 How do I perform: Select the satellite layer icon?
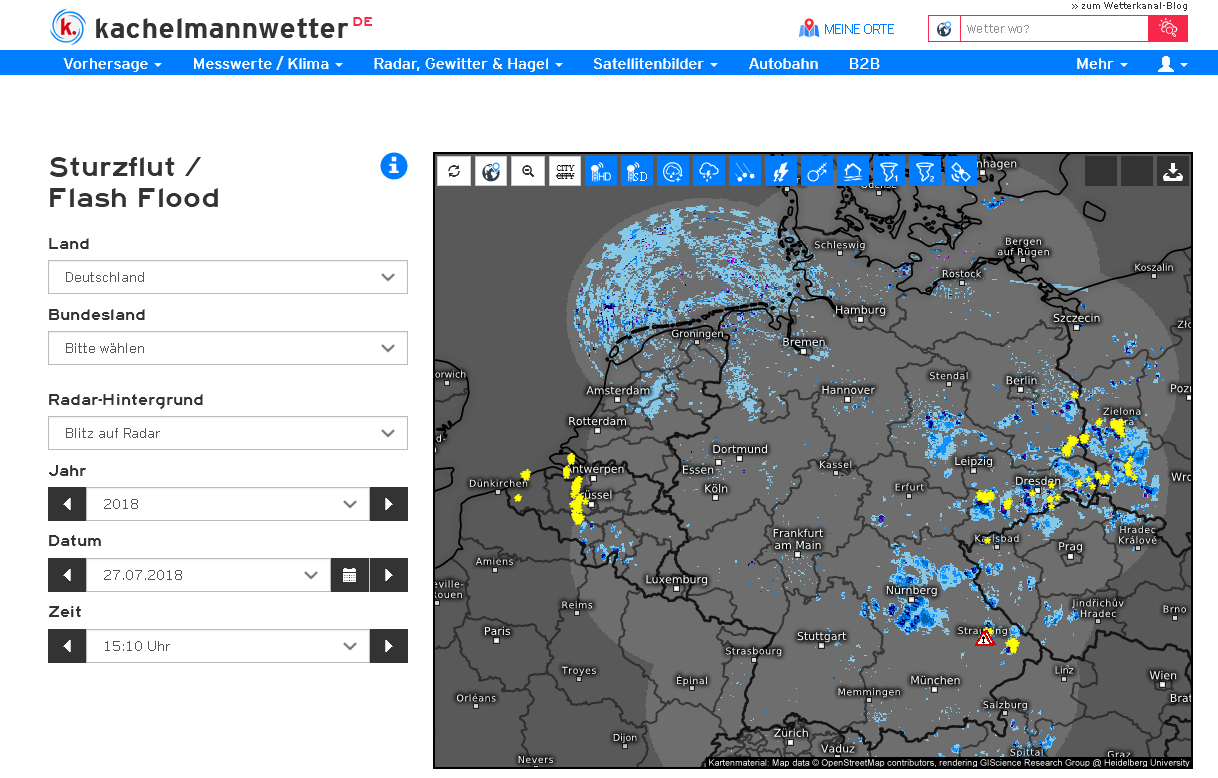tap(960, 171)
